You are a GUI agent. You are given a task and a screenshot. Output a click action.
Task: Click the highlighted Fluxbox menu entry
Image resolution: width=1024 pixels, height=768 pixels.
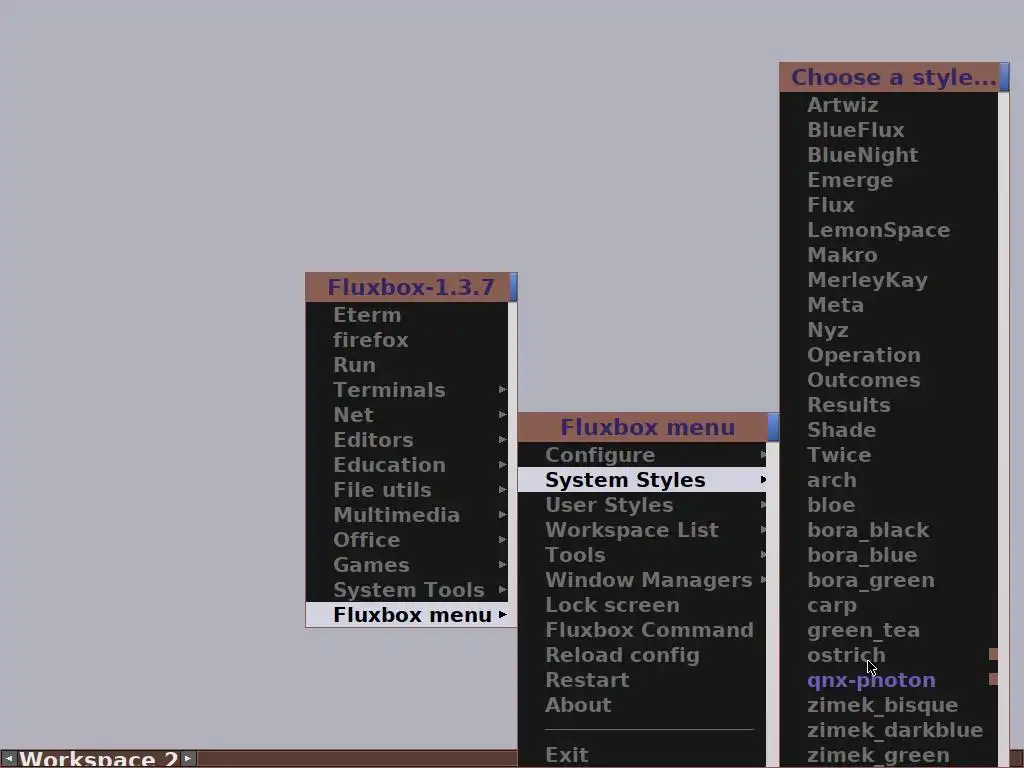click(x=407, y=615)
